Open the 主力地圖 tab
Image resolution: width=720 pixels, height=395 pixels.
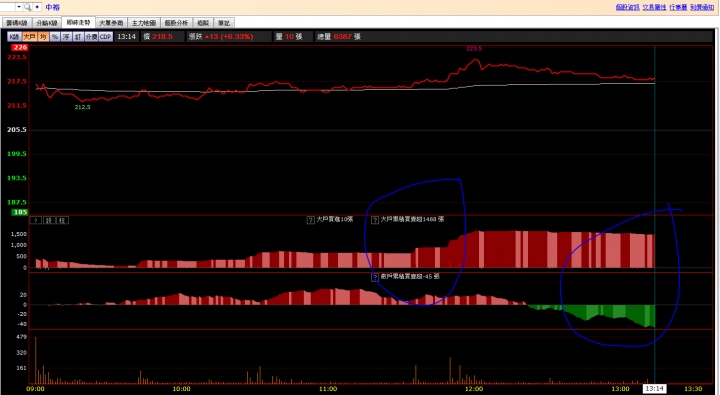(144, 23)
